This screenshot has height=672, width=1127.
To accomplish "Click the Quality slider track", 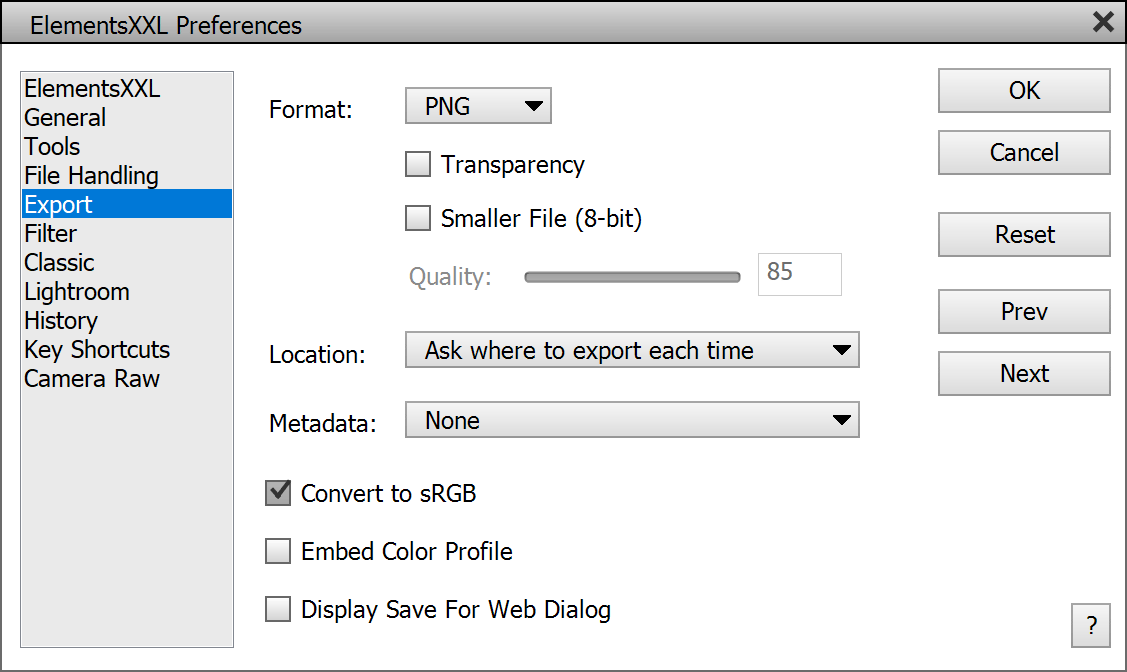I will point(632,277).
